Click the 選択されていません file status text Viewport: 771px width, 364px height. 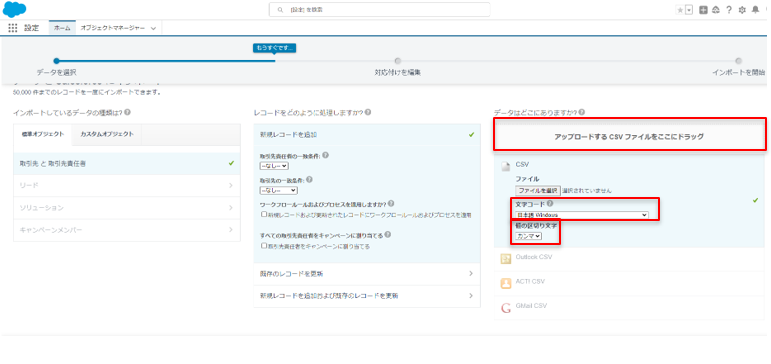click(587, 190)
